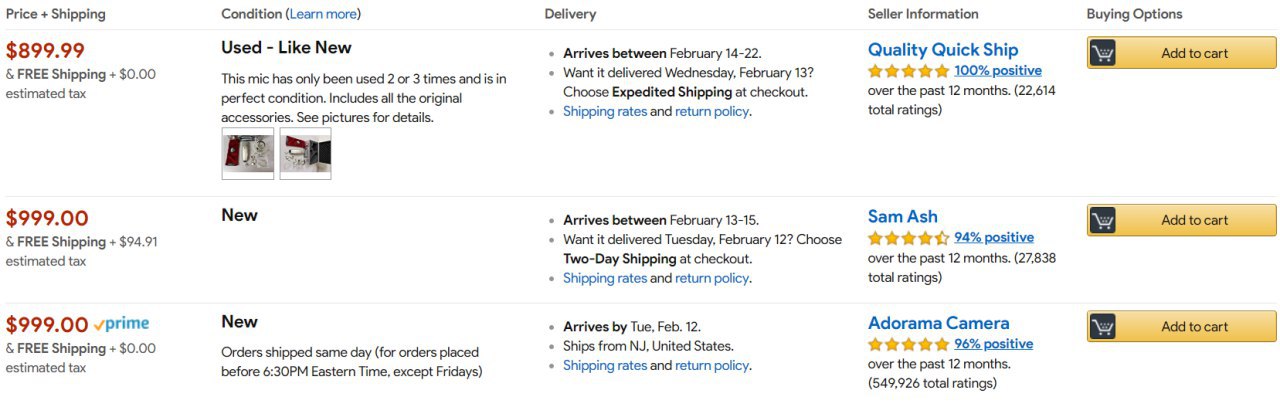Open Sam Ash seller page
1280x407 pixels.
pyautogui.click(x=902, y=216)
